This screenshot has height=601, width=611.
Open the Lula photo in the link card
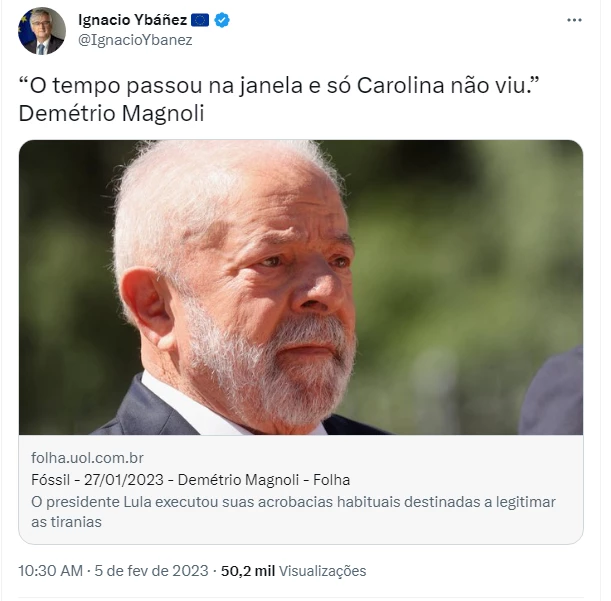click(301, 287)
